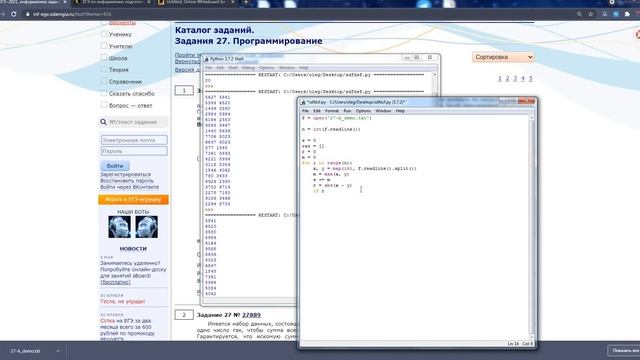This screenshot has width=640, height=360.
Task: Open Теория sidebar item
Action: coord(118,70)
